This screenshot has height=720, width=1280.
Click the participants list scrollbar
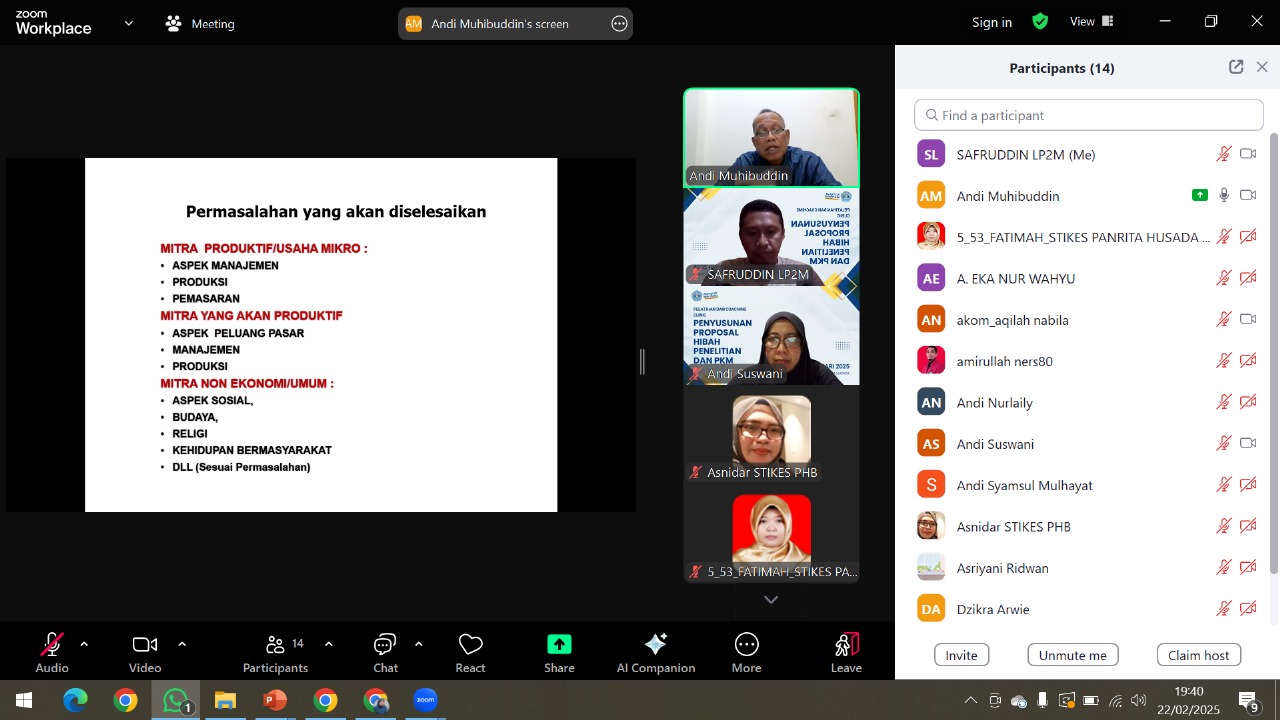[1273, 350]
